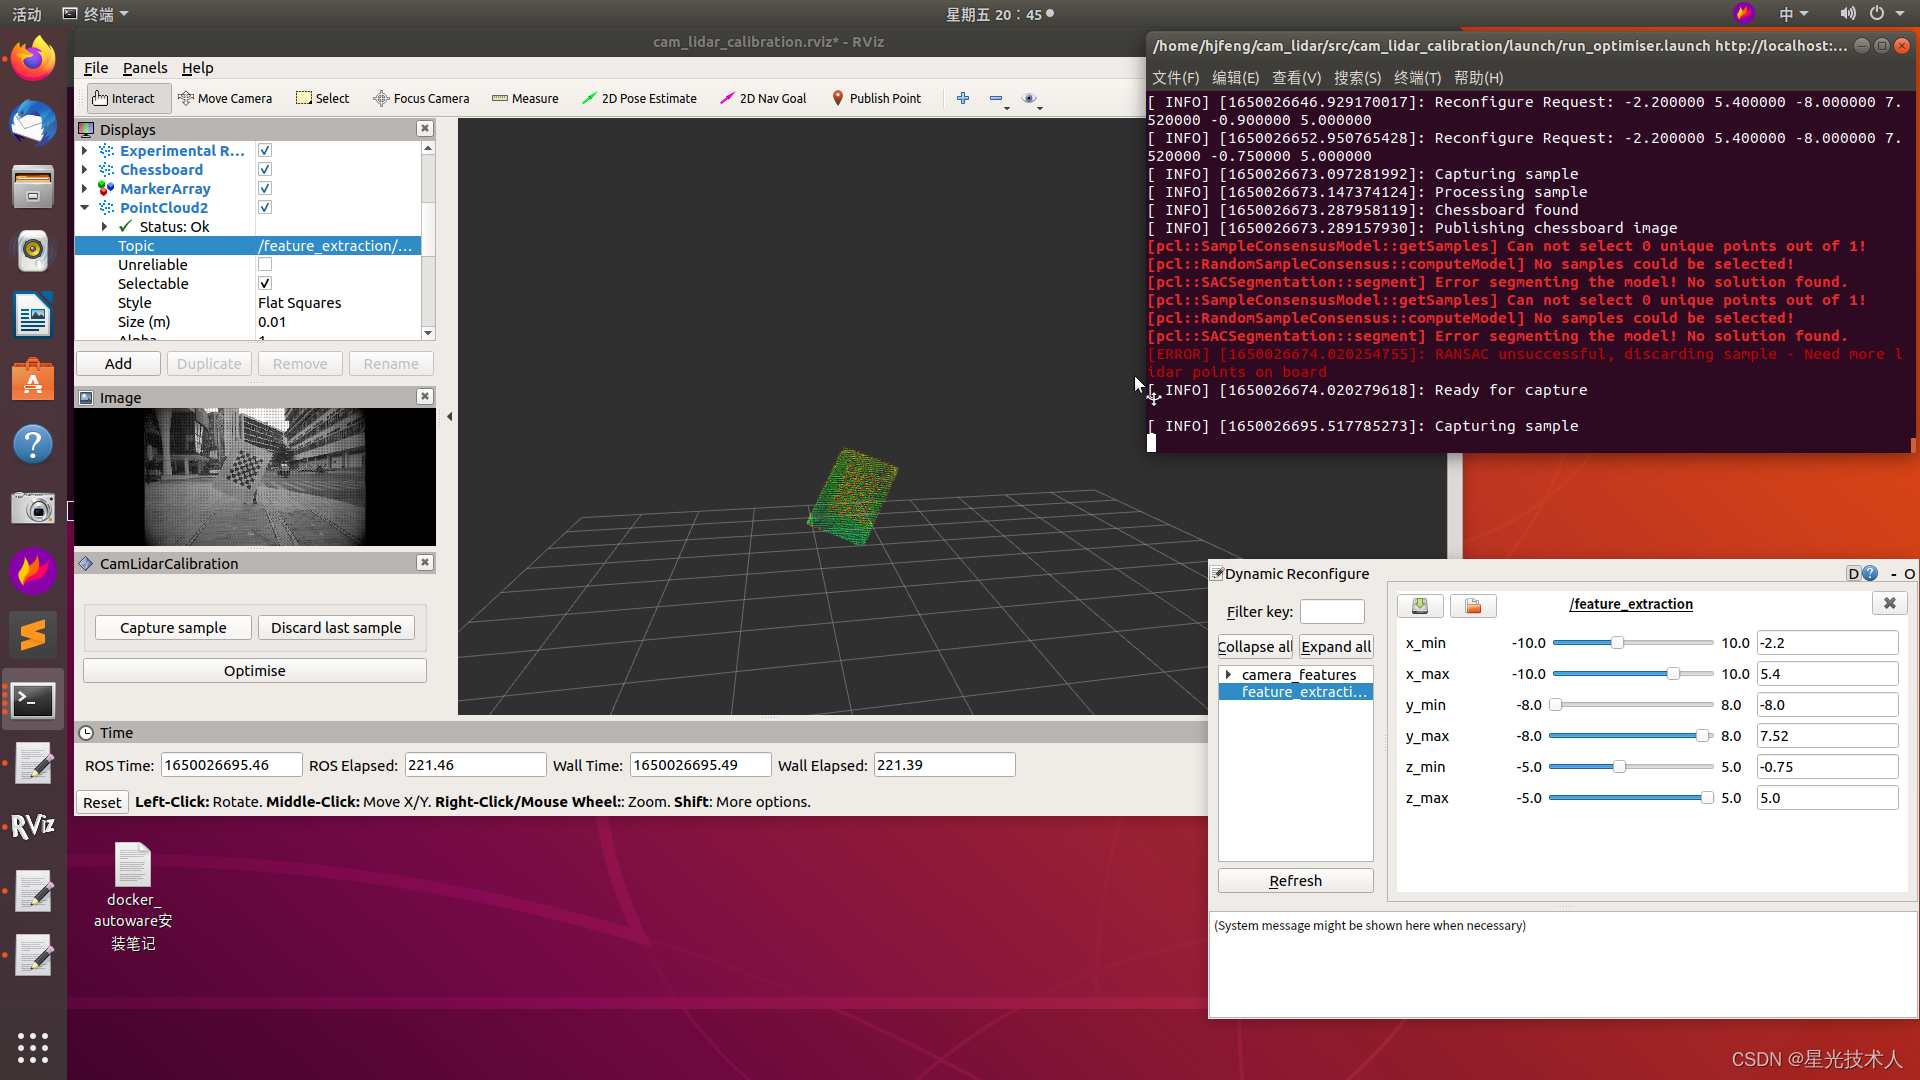Screen dimensions: 1920x1080
Task: Uncheck the MarkerArray display checkbox
Action: coord(265,189)
